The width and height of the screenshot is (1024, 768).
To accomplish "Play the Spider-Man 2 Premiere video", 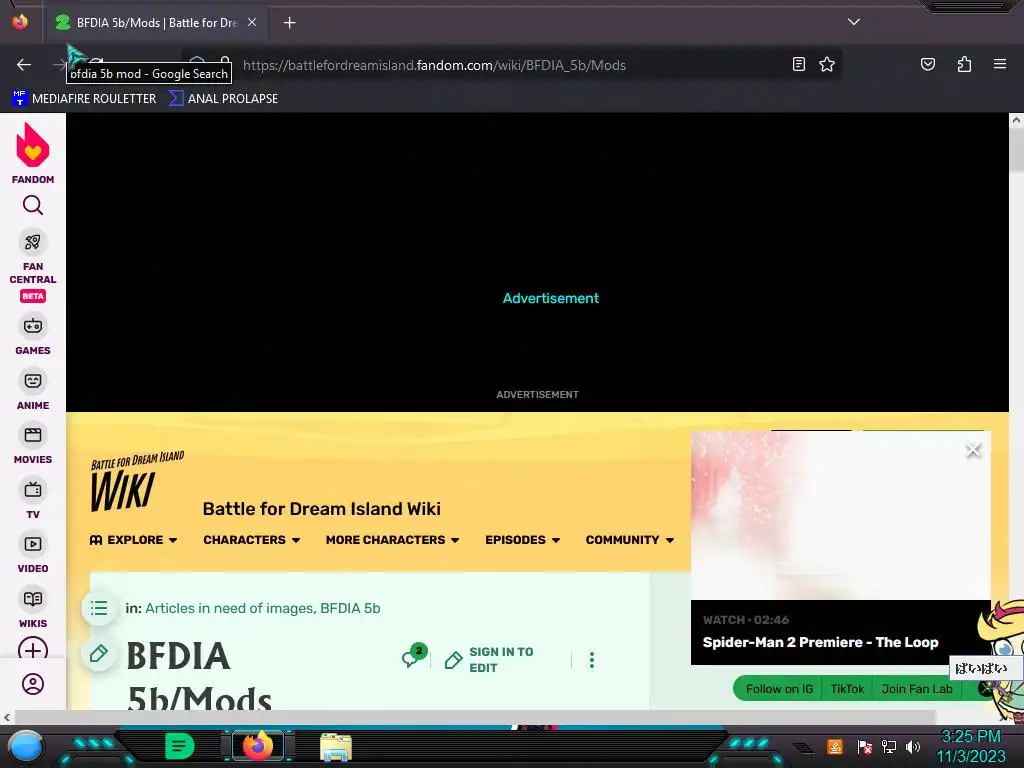I will click(840, 515).
